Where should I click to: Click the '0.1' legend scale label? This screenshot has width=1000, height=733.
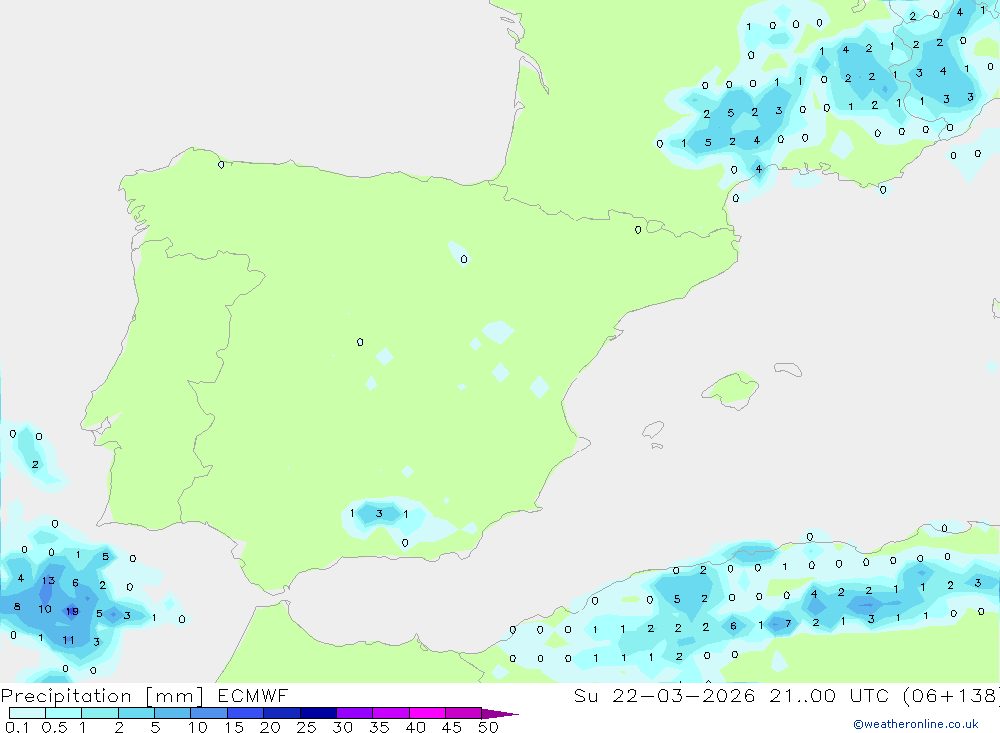point(17,727)
